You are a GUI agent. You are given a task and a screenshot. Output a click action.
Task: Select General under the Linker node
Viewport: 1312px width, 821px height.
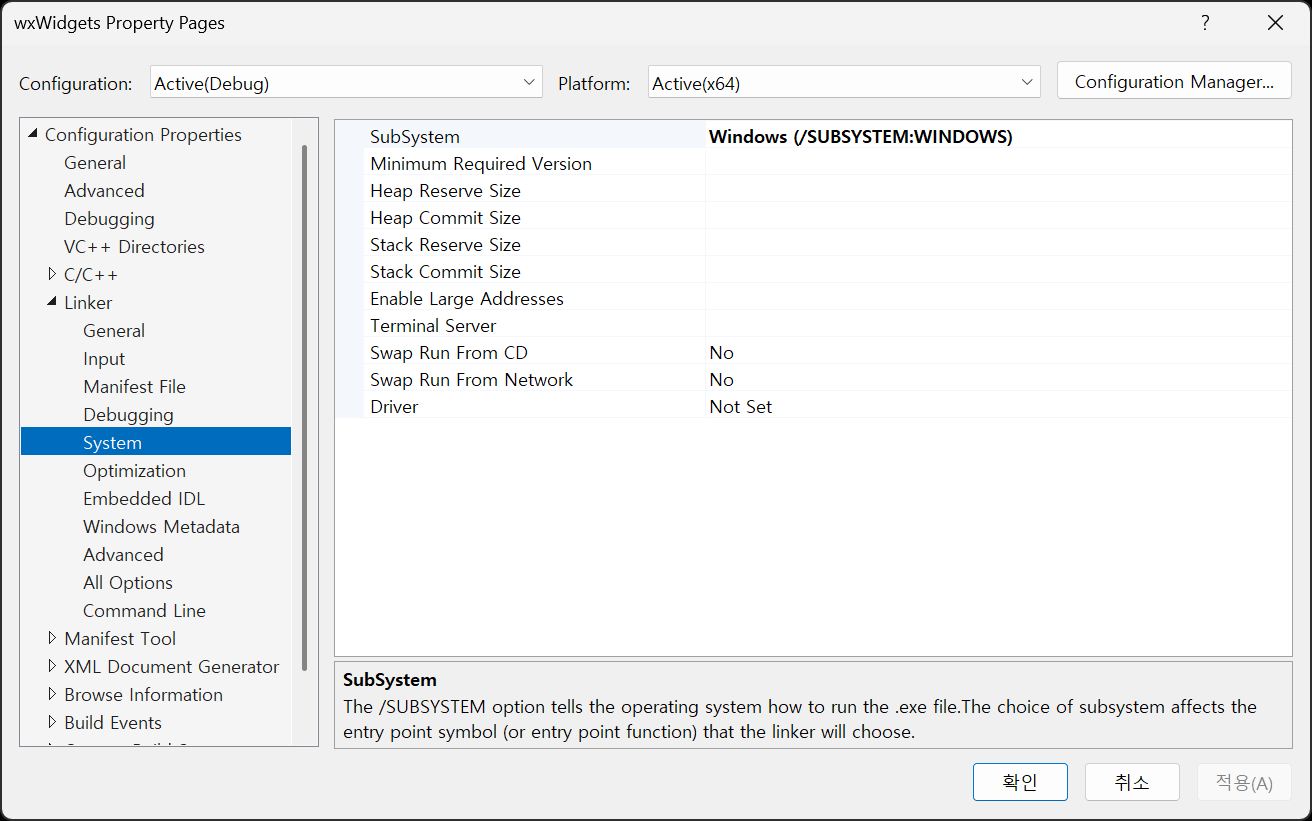click(114, 331)
